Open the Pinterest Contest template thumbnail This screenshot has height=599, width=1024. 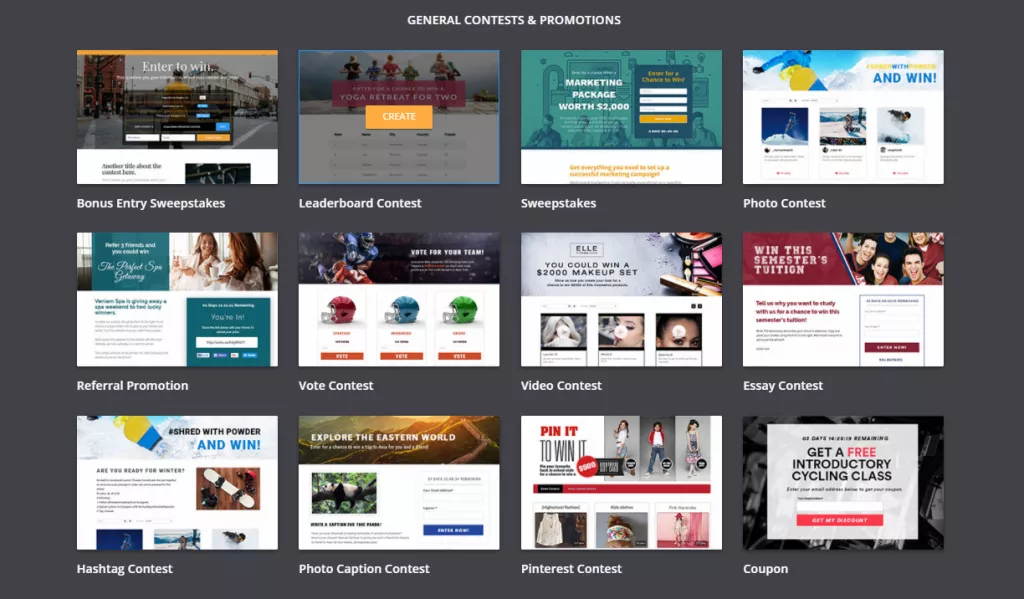pos(621,483)
